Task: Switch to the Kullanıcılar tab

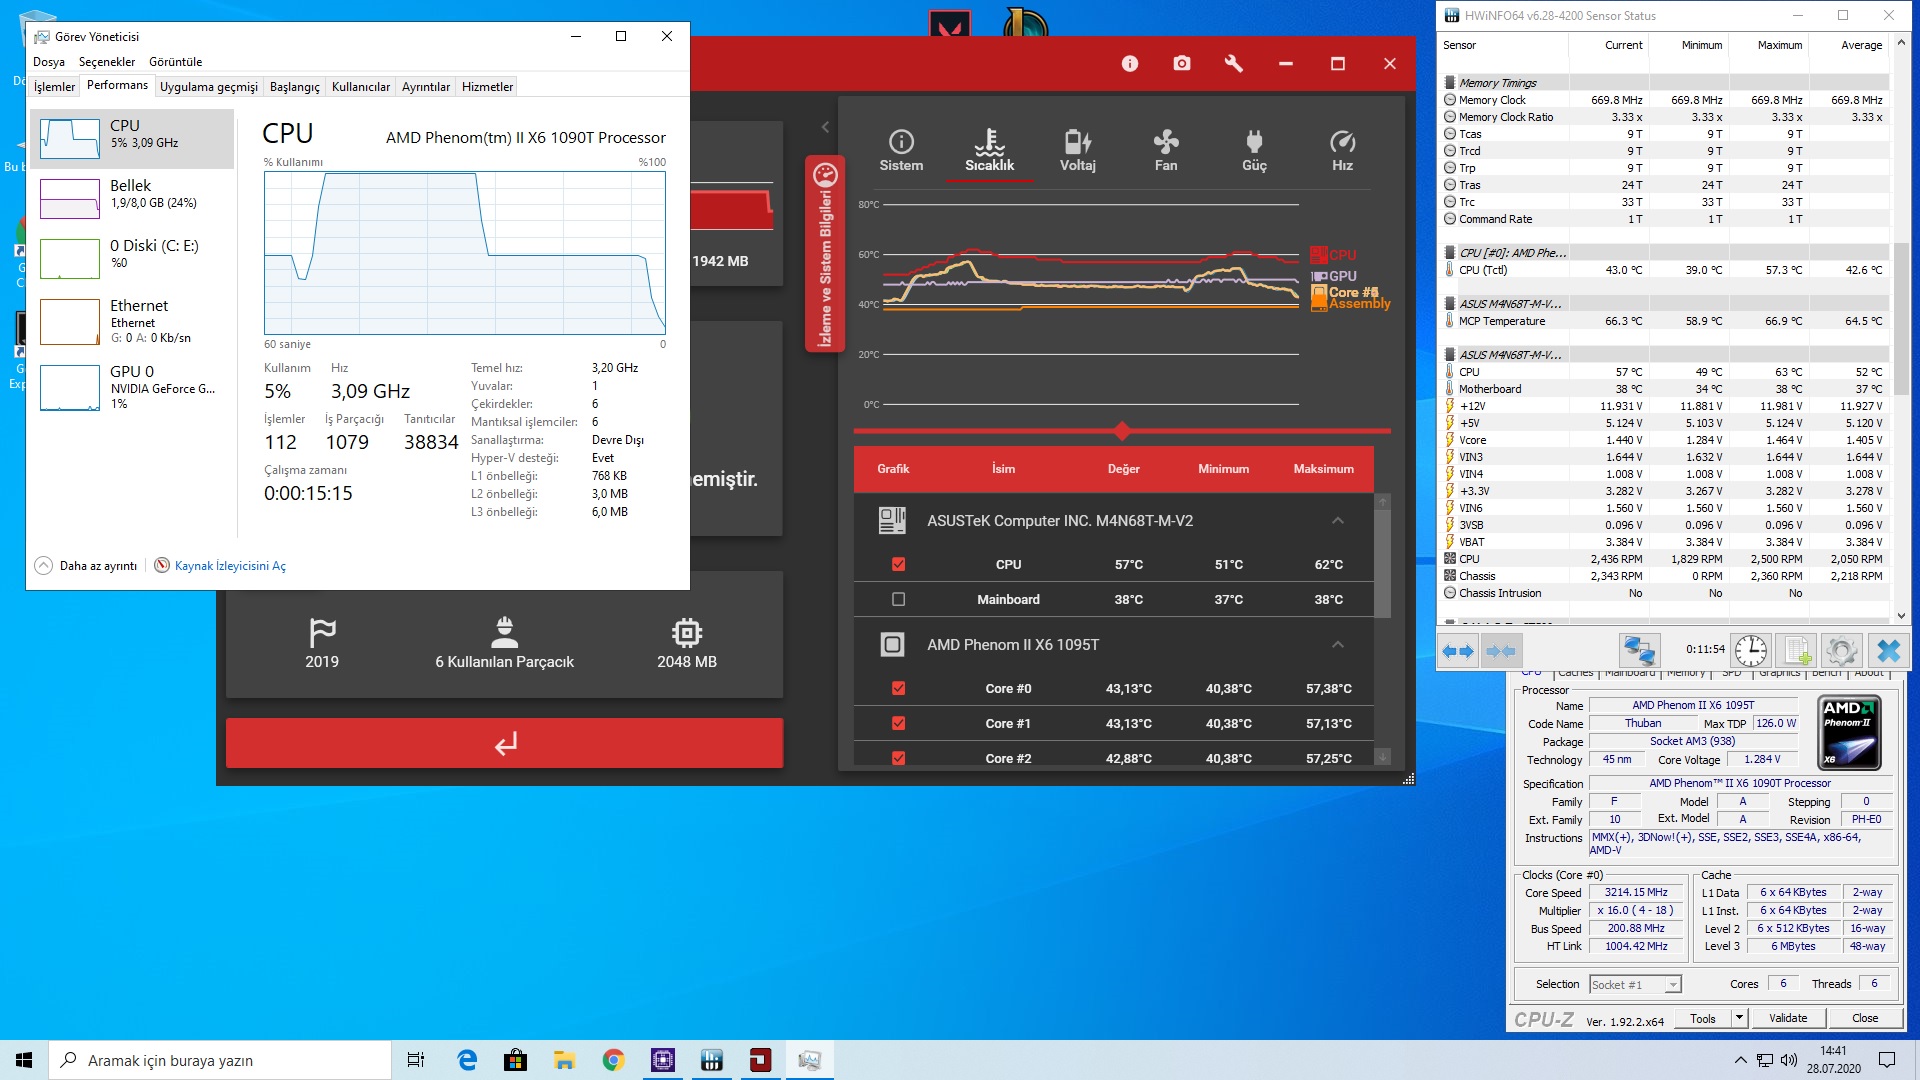Action: 361,87
